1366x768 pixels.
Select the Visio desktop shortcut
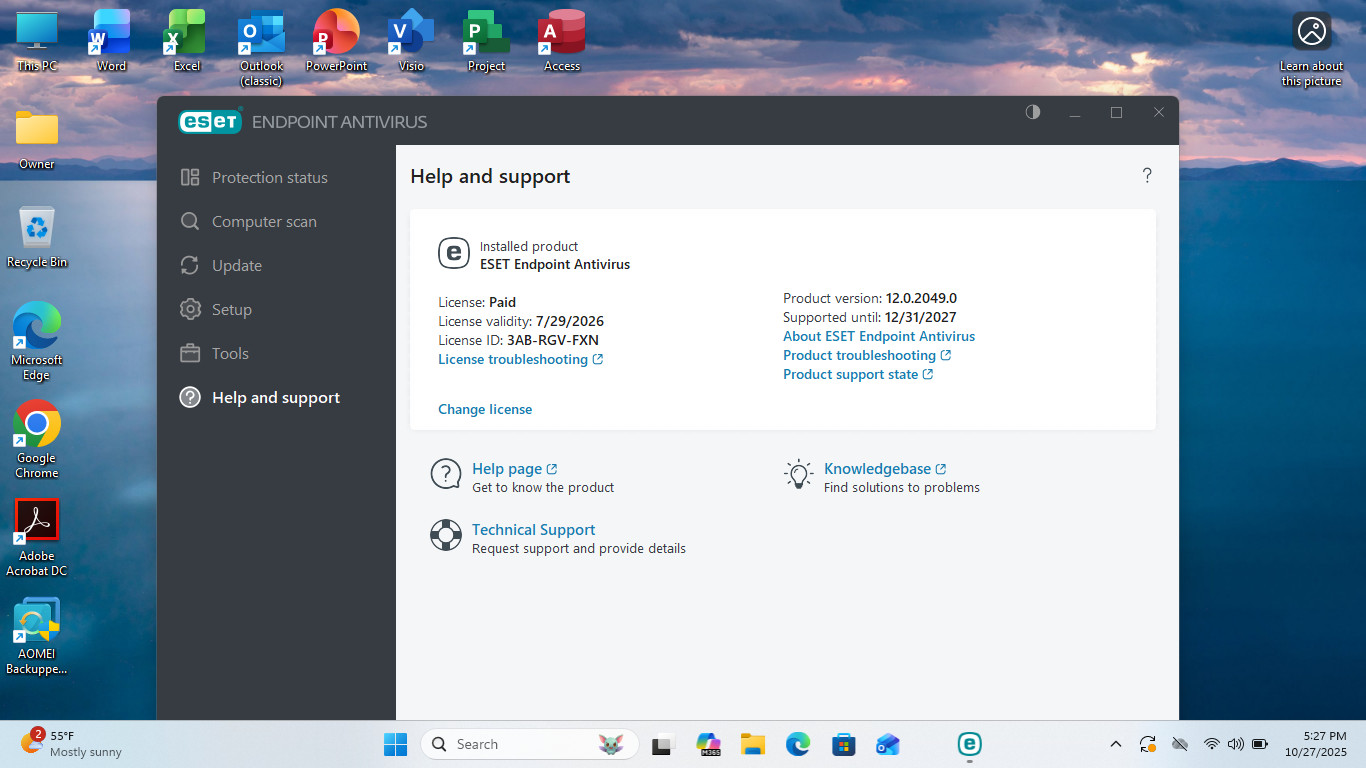(x=411, y=42)
